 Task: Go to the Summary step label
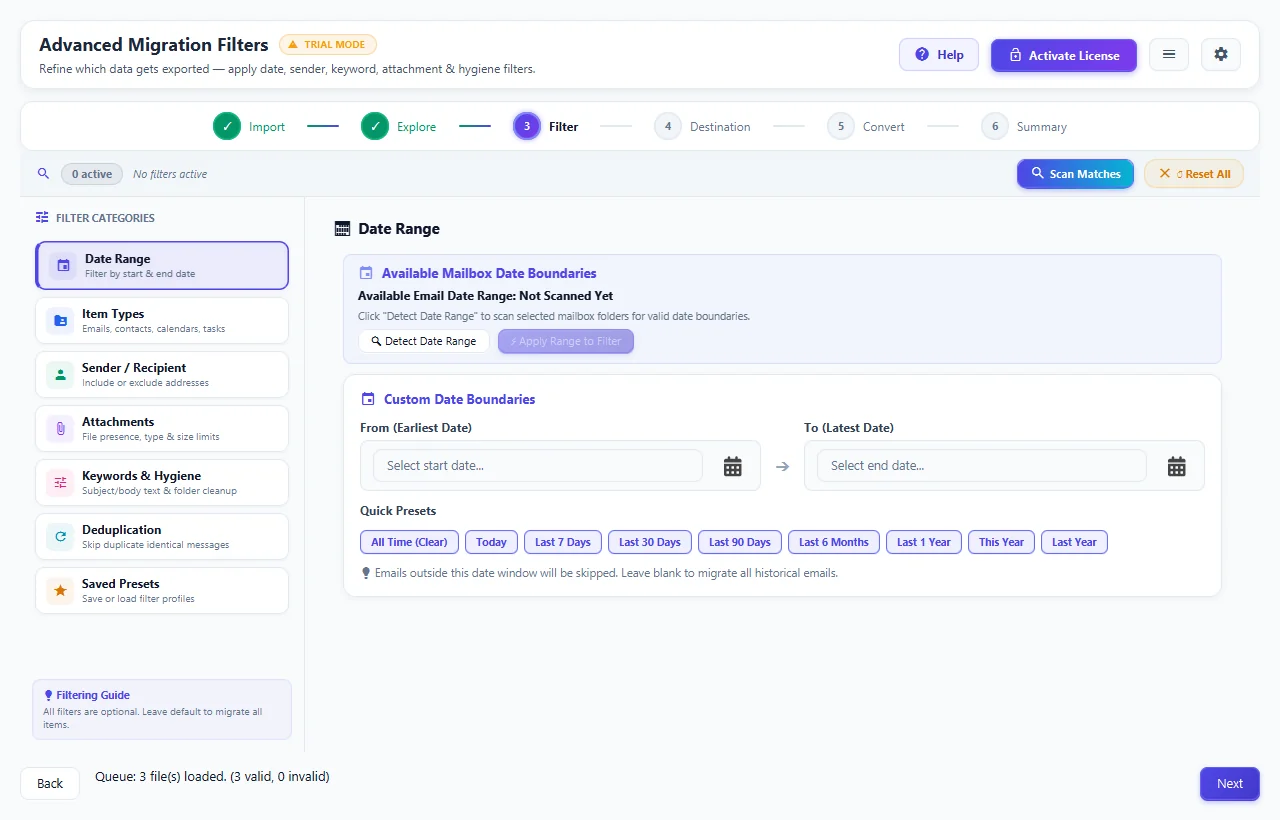point(1042,127)
